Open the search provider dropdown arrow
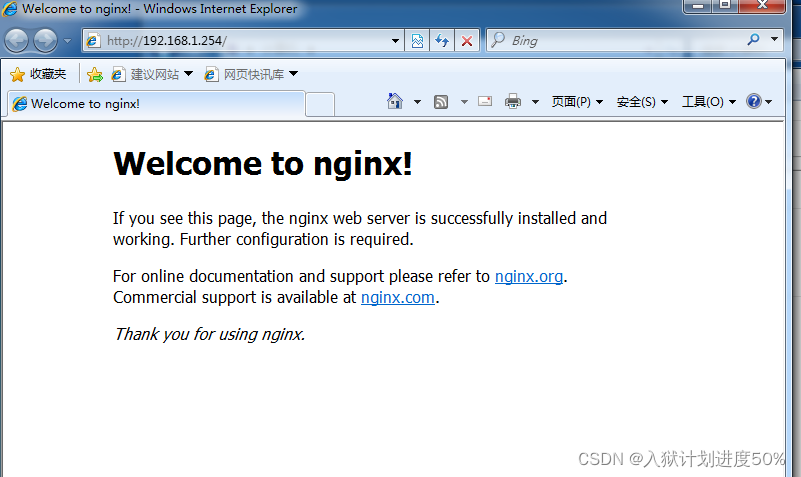This screenshot has width=801, height=477. point(774,39)
